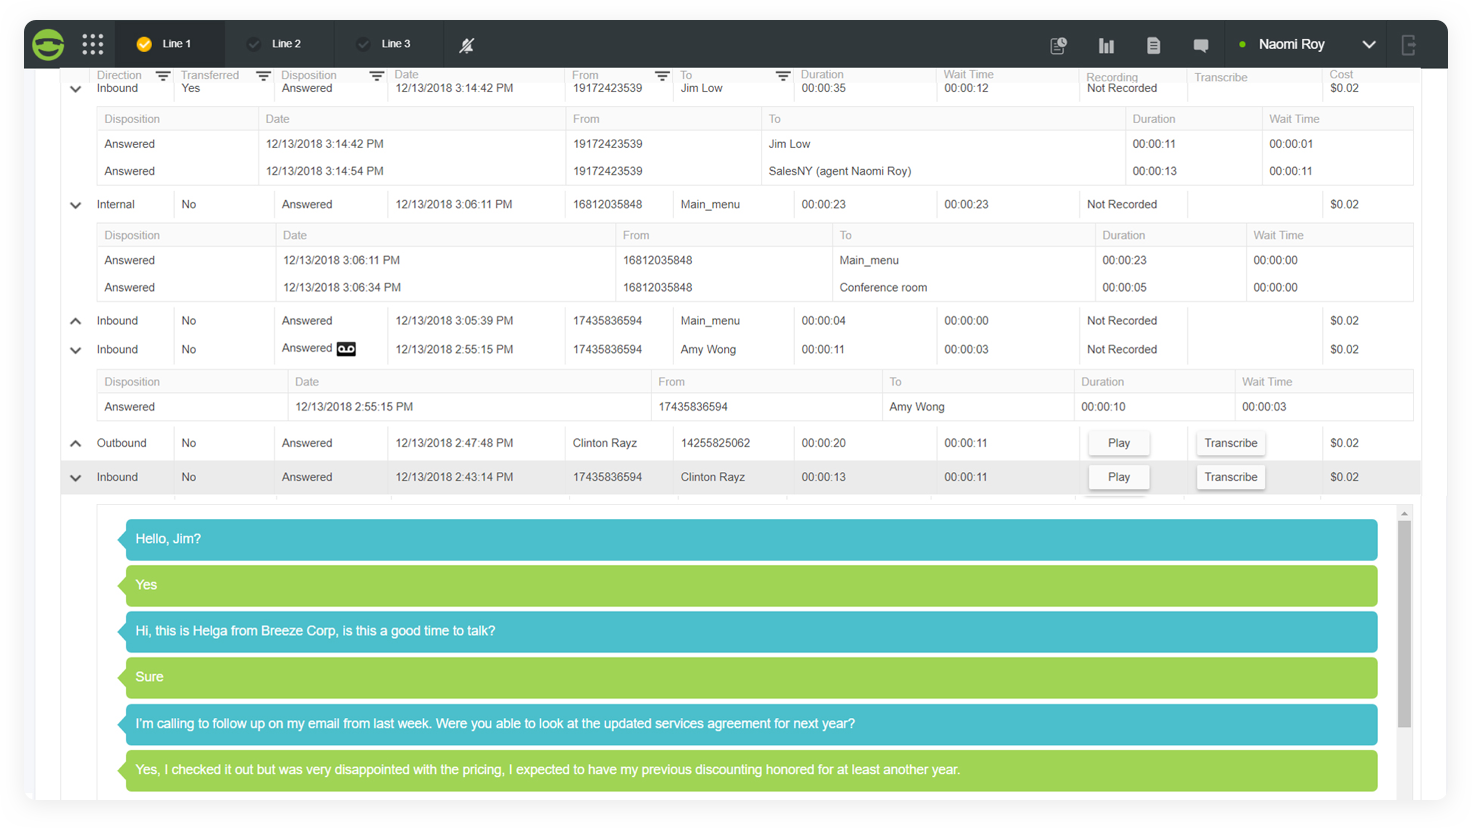Filter the Disposition column
This screenshot has height=828, width=1472.
376,76
